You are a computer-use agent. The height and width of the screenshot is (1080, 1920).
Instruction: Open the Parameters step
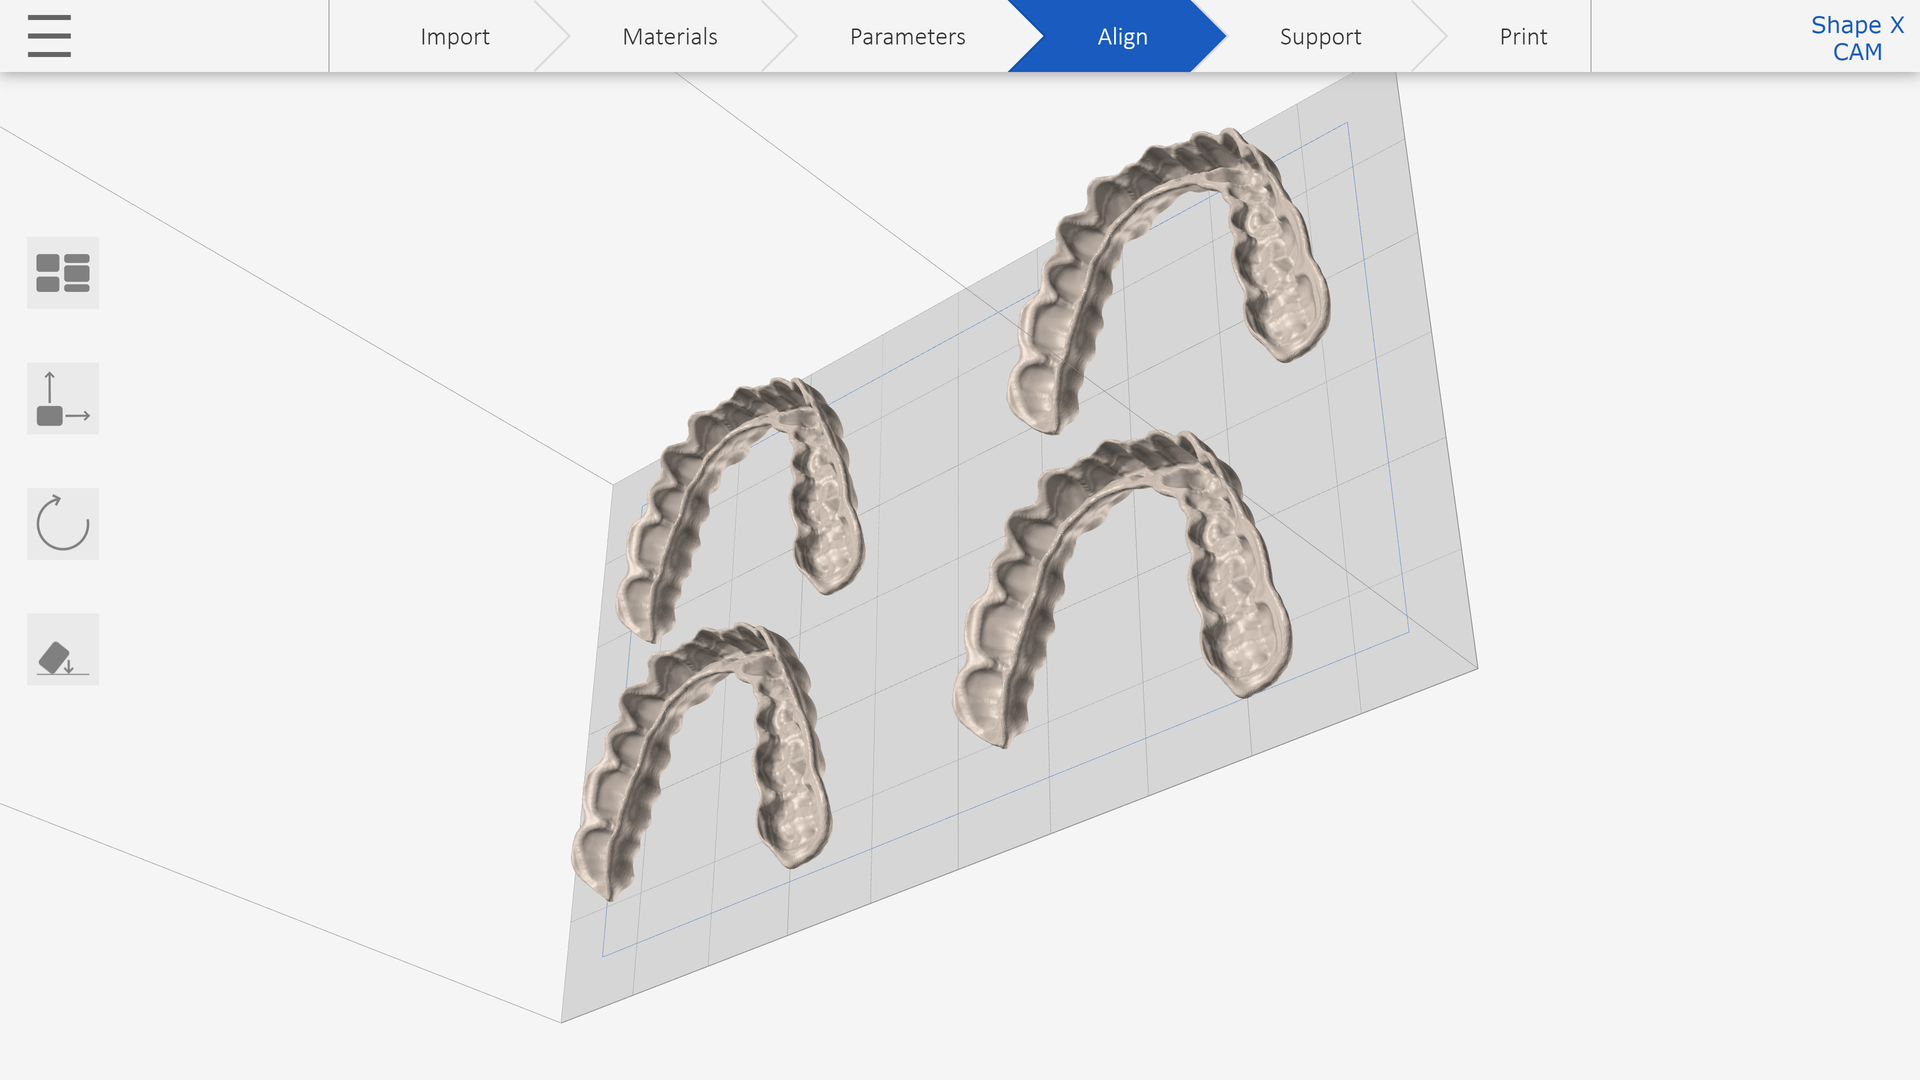[x=907, y=37]
